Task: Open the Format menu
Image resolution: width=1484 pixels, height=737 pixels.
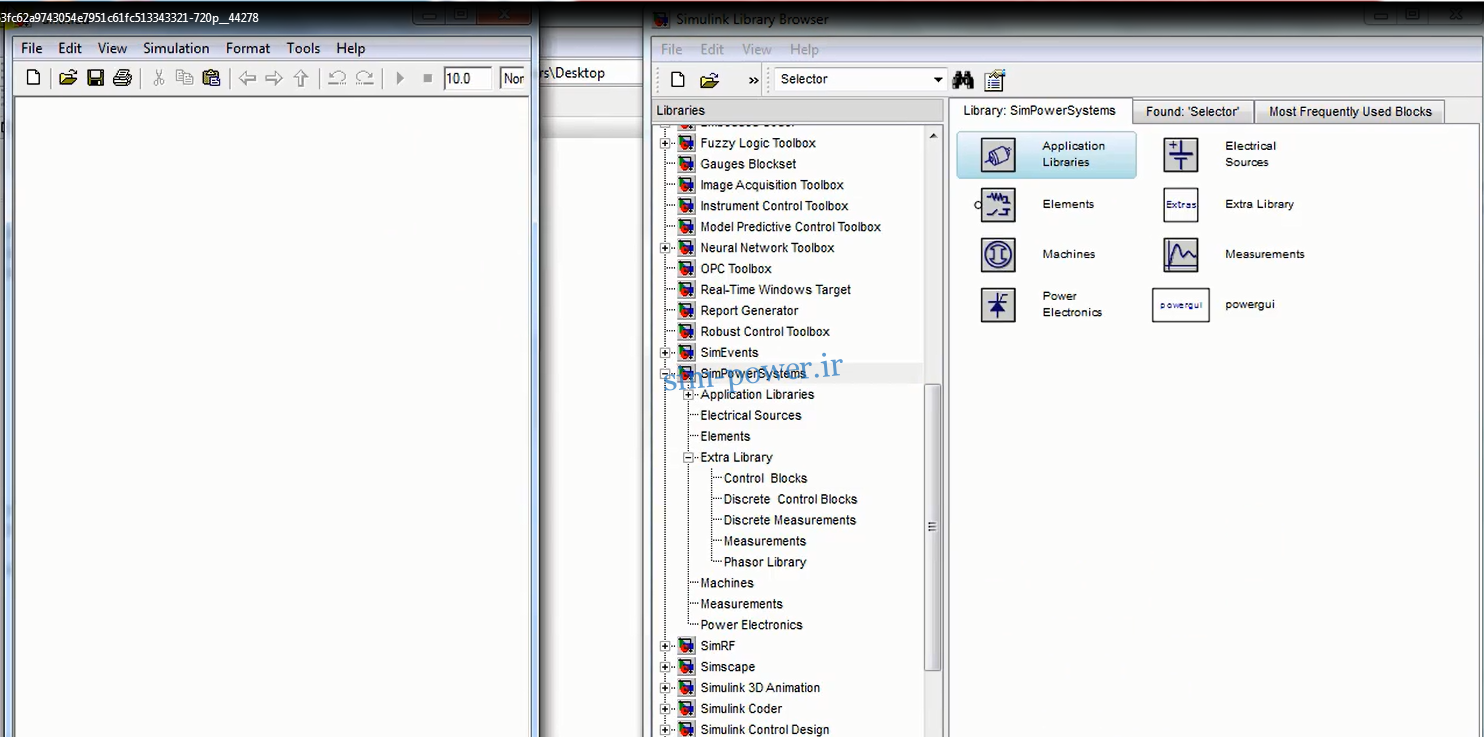Action: (248, 48)
